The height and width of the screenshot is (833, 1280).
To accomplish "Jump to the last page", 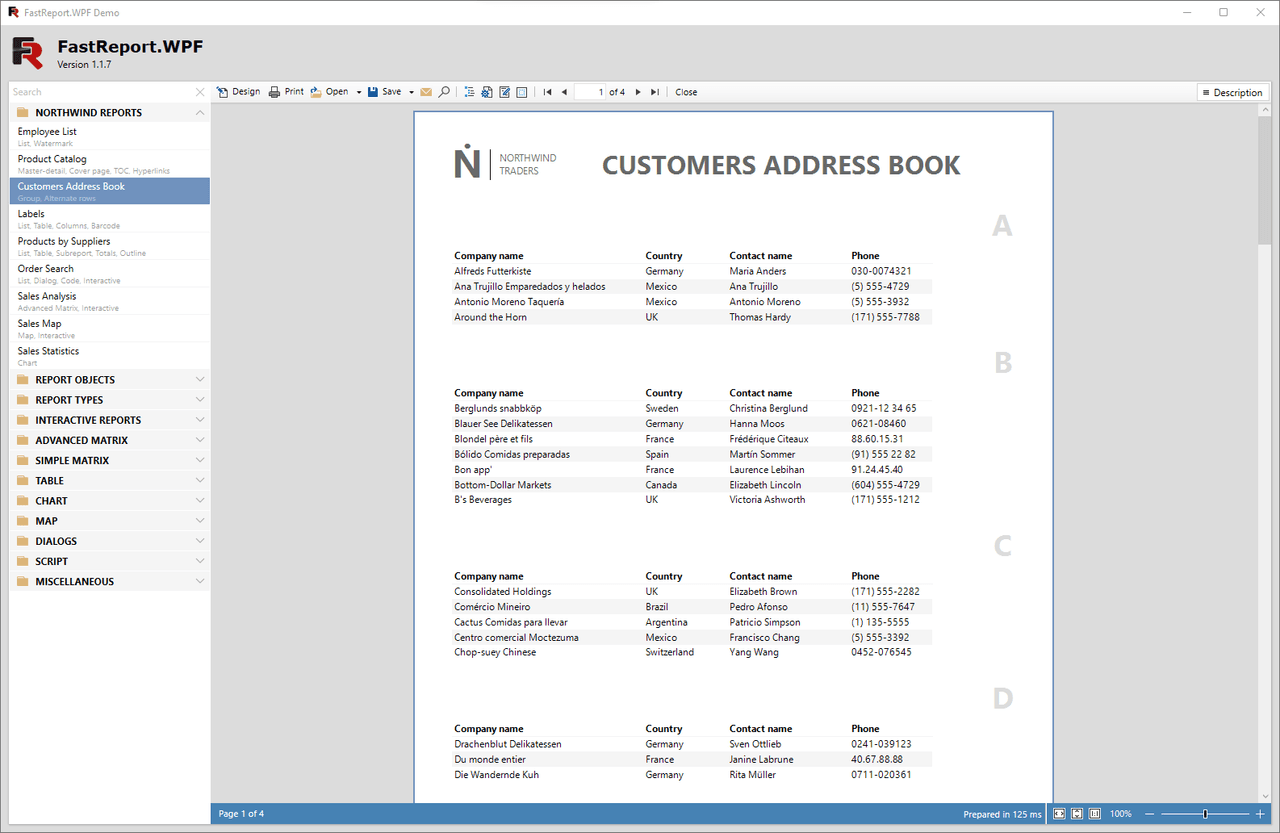I will 655,92.
